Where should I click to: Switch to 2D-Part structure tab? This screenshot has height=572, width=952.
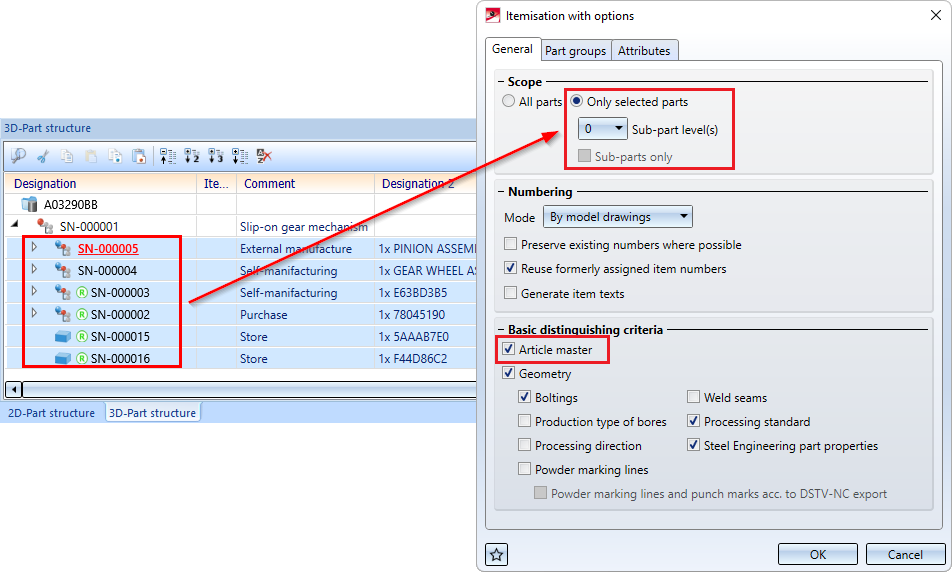tap(52, 413)
